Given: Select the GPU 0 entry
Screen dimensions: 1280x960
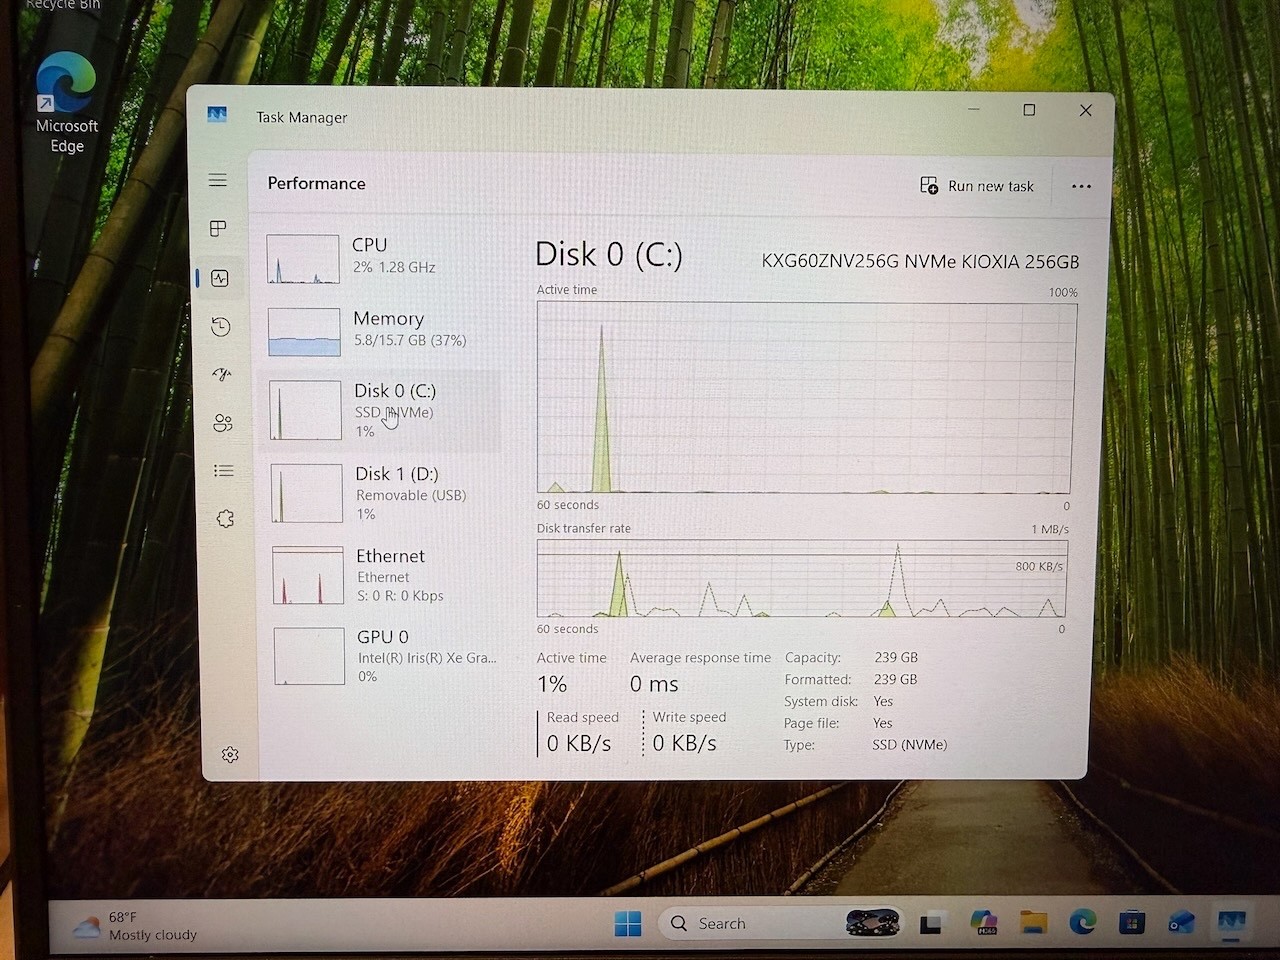Looking at the screenshot, I should point(384,656).
